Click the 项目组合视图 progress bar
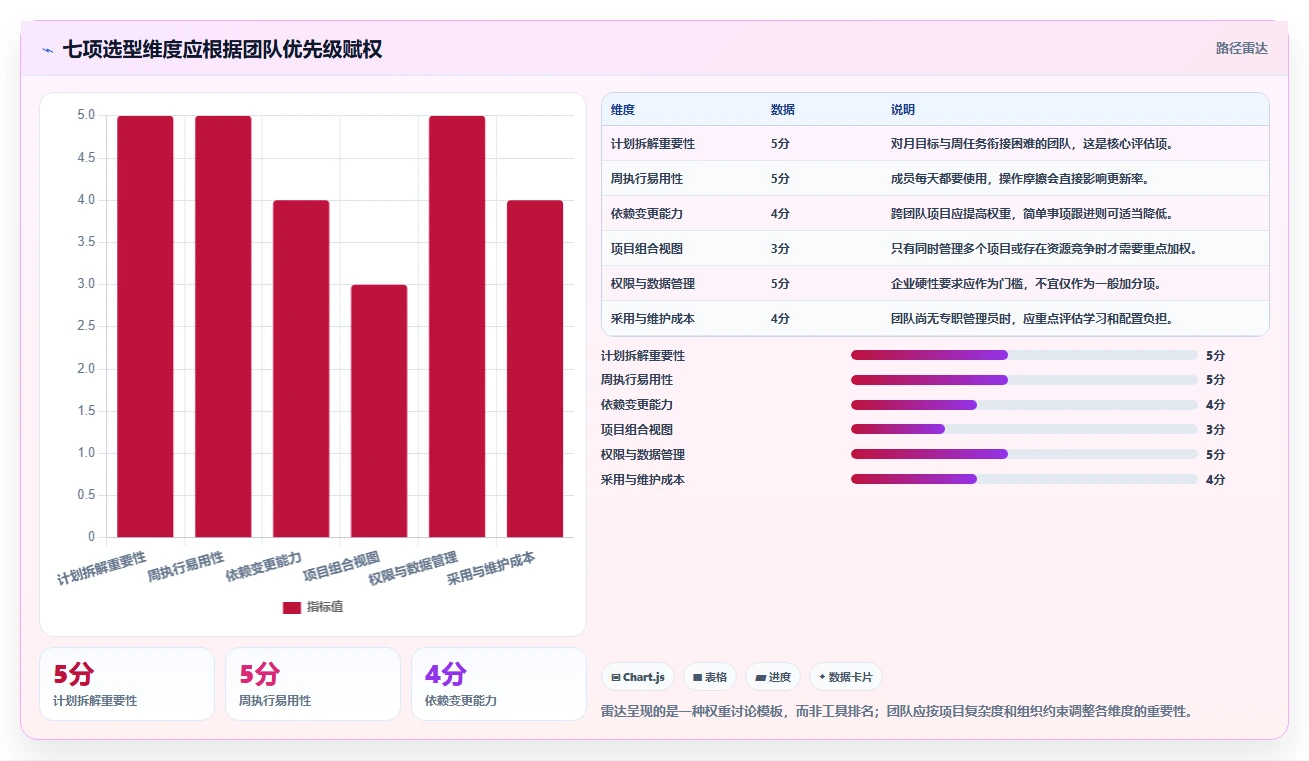This screenshot has height=761, width=1309. pos(1024,429)
